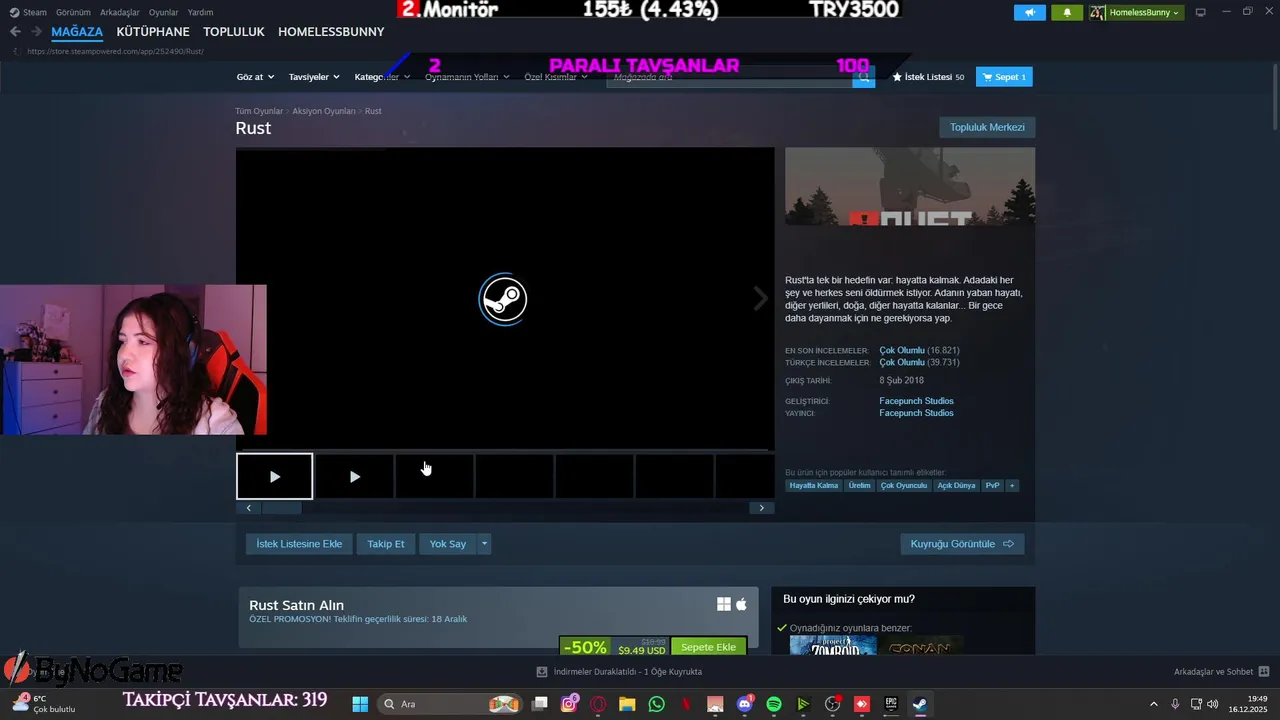This screenshot has width=1280, height=720.
Task: Expand the Oynamanın Yolları dropdown
Action: pyautogui.click(x=467, y=77)
